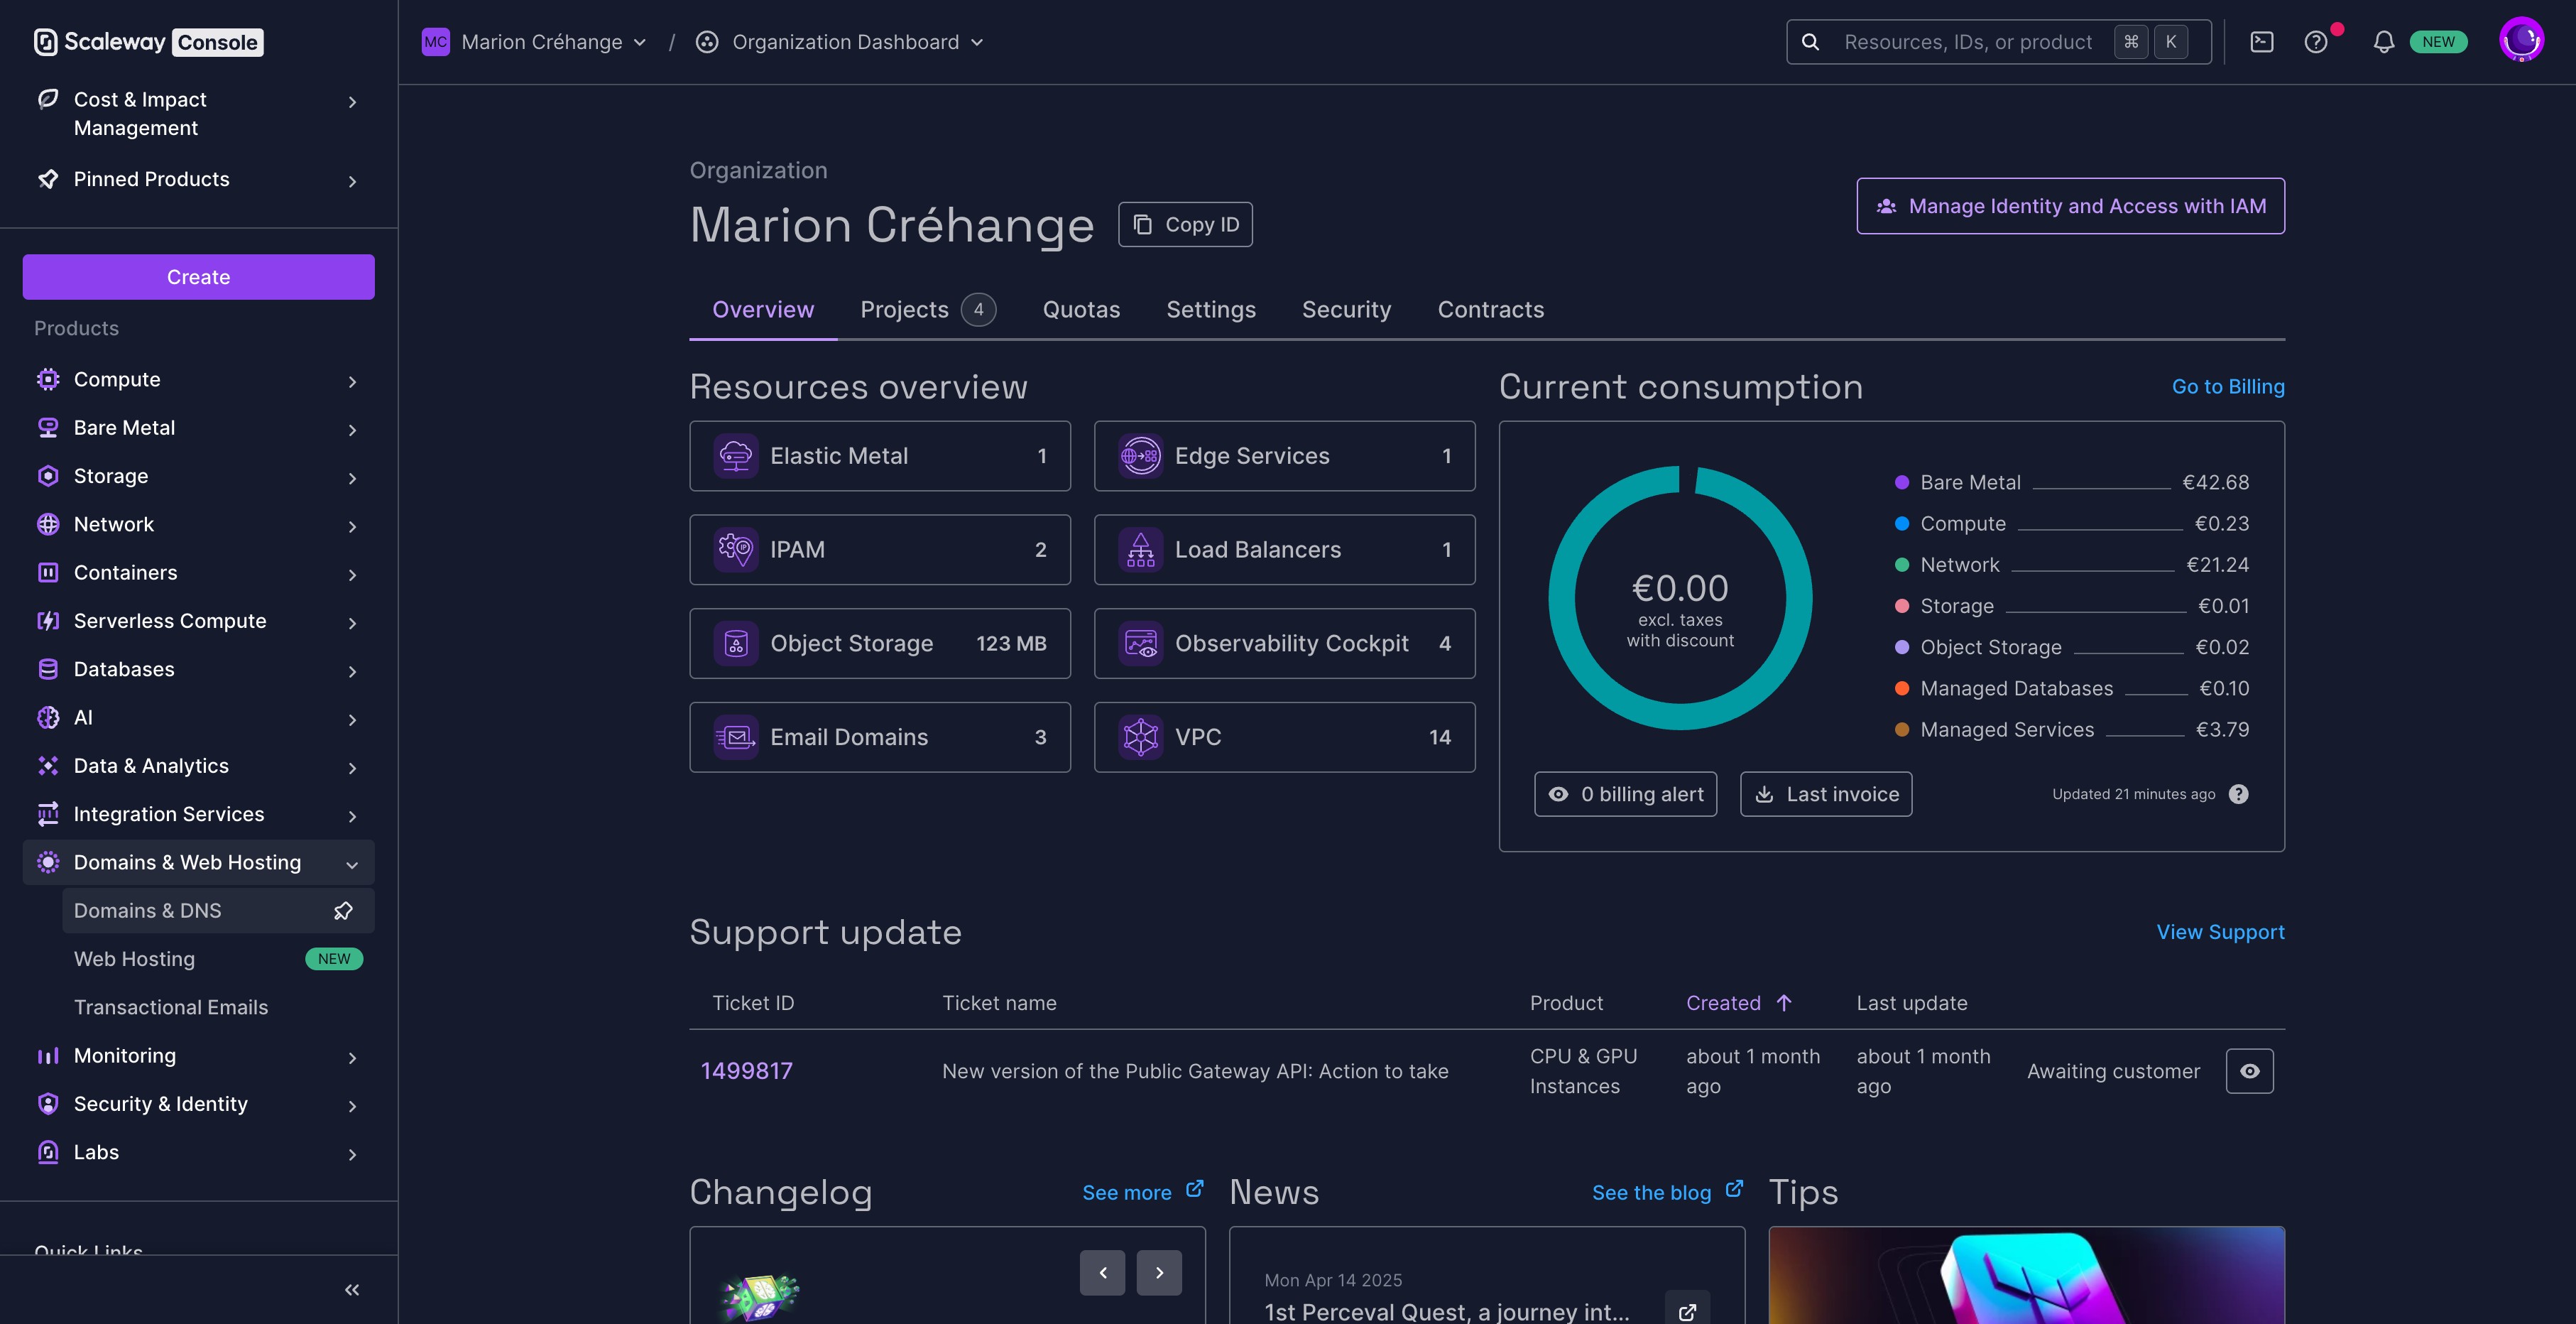Open Organization Dashboard breadcrumb dropdown

coord(839,42)
